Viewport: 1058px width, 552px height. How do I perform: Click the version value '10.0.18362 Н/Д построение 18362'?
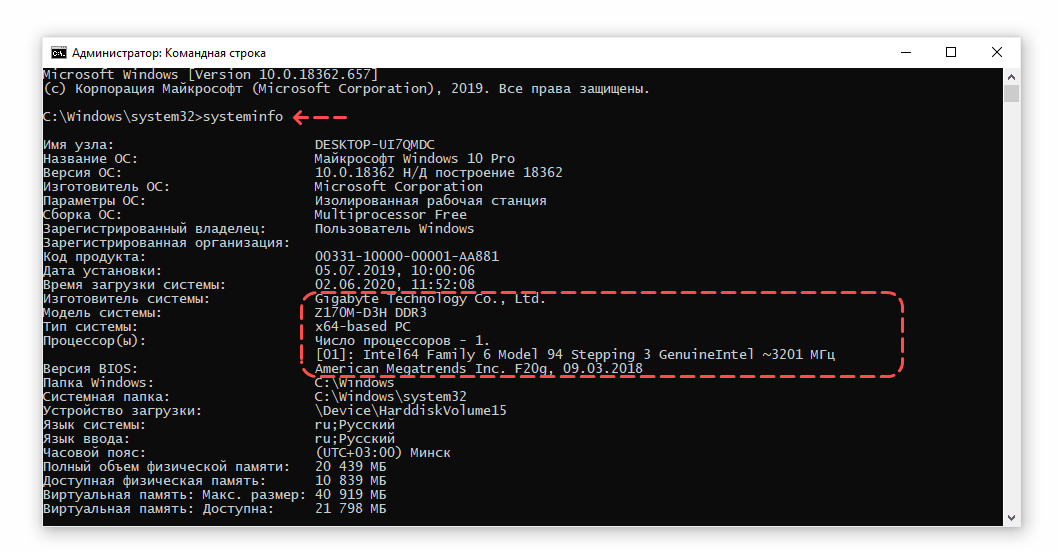pyautogui.click(x=439, y=173)
